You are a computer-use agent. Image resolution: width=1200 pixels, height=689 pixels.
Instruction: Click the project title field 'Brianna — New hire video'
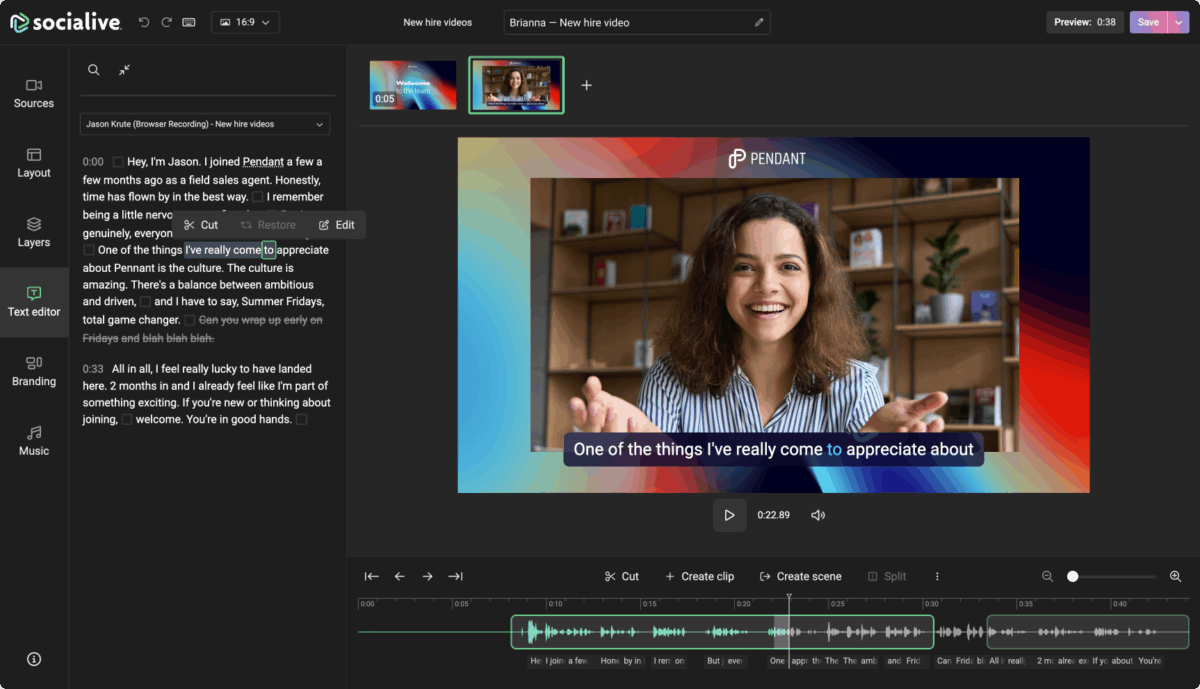637,22
